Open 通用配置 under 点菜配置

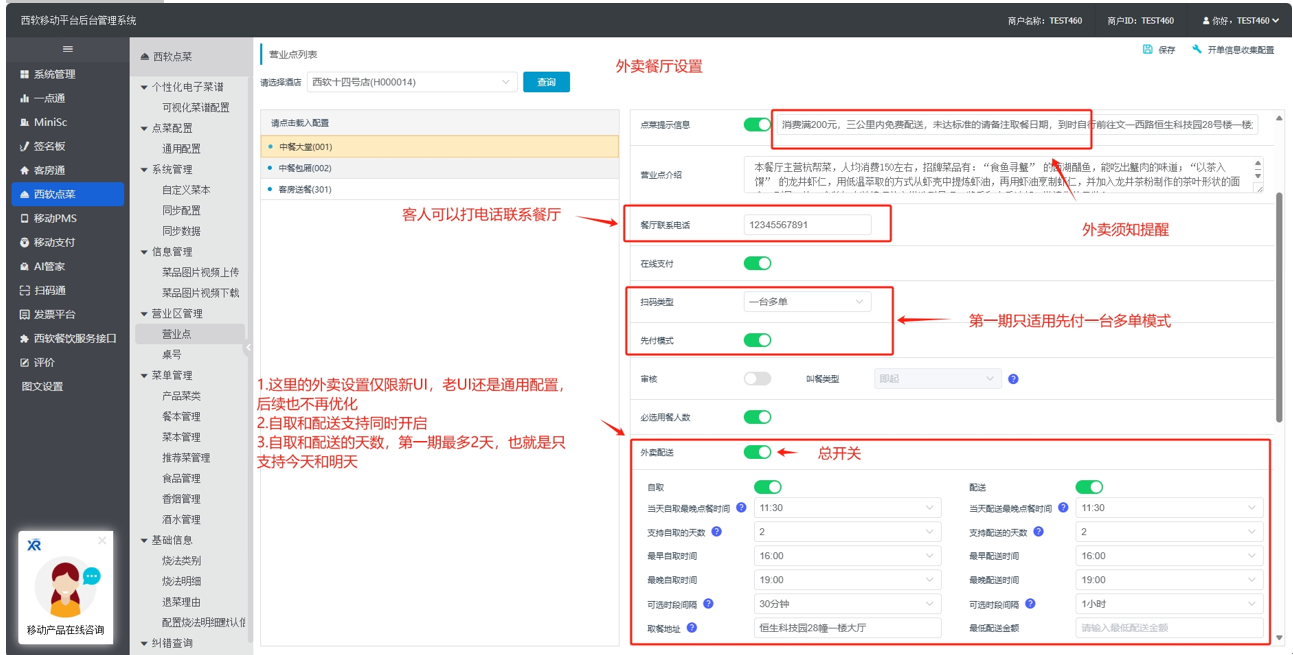(181, 148)
